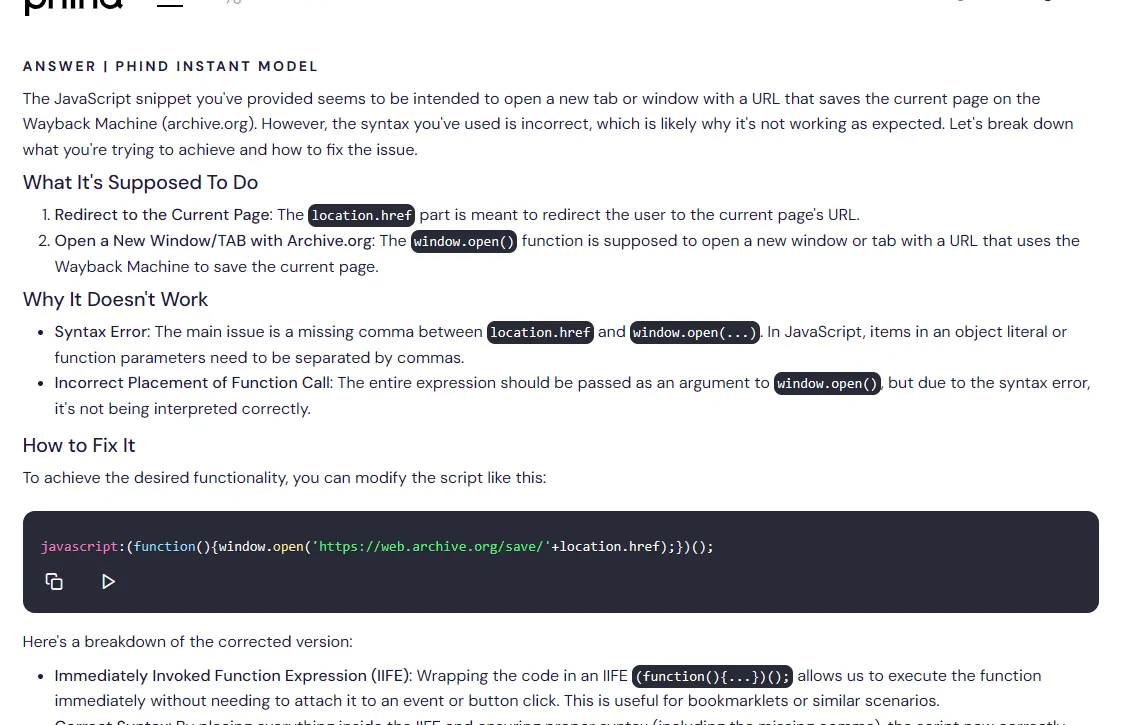Screen dimensions: 1138x725
Task: Click the menu icon beside the Phind logo
Action: tap(169, 3)
